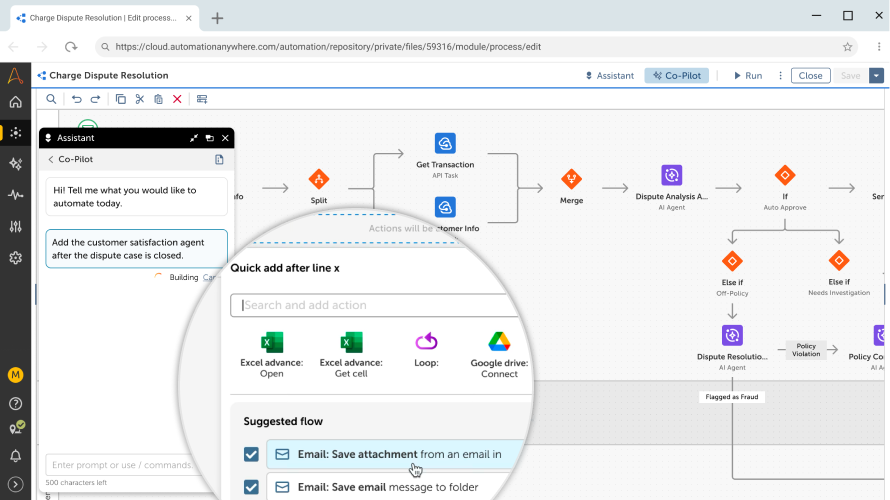
Task: Click the location pin with checkmark icon
Action: tap(16, 427)
